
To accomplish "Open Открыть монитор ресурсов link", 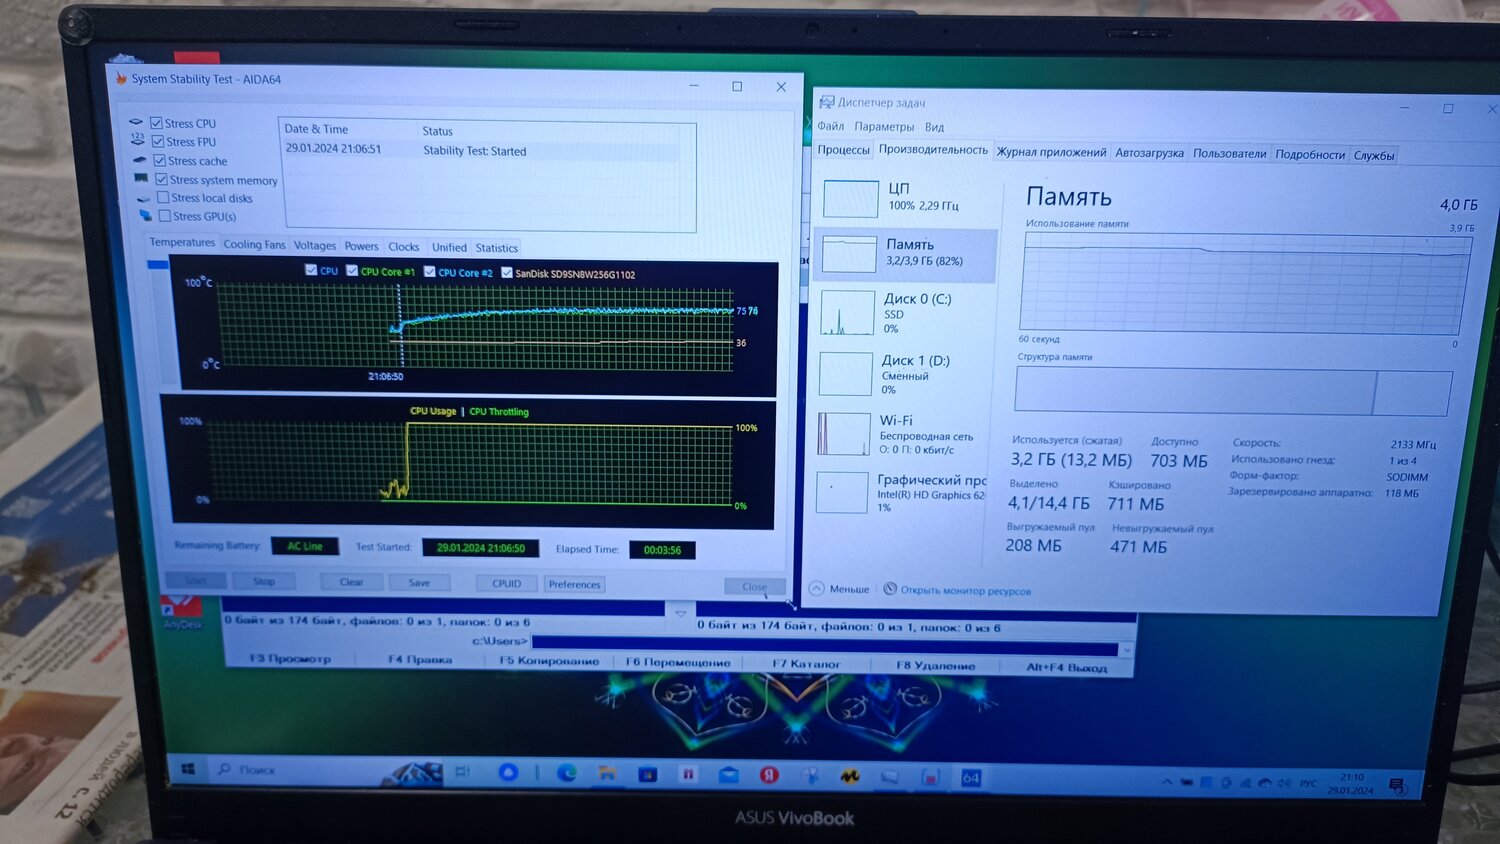I will (957, 590).
